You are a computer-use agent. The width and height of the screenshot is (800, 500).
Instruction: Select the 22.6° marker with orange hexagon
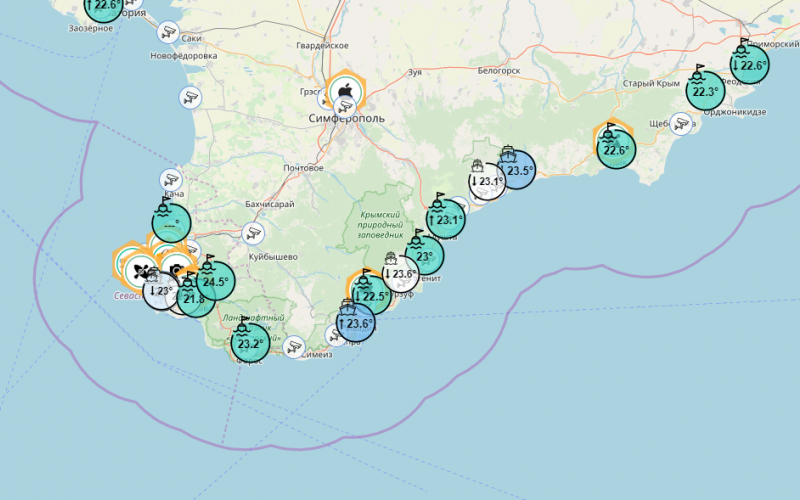pyautogui.click(x=615, y=150)
